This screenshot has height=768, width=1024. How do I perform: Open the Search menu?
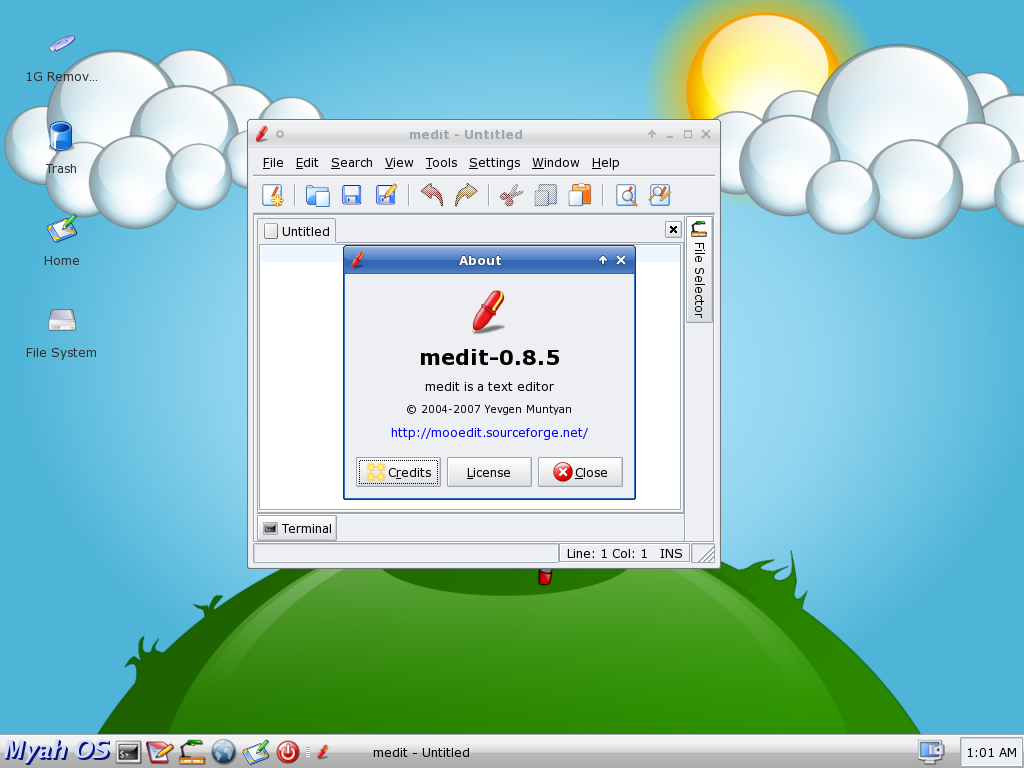tap(351, 163)
